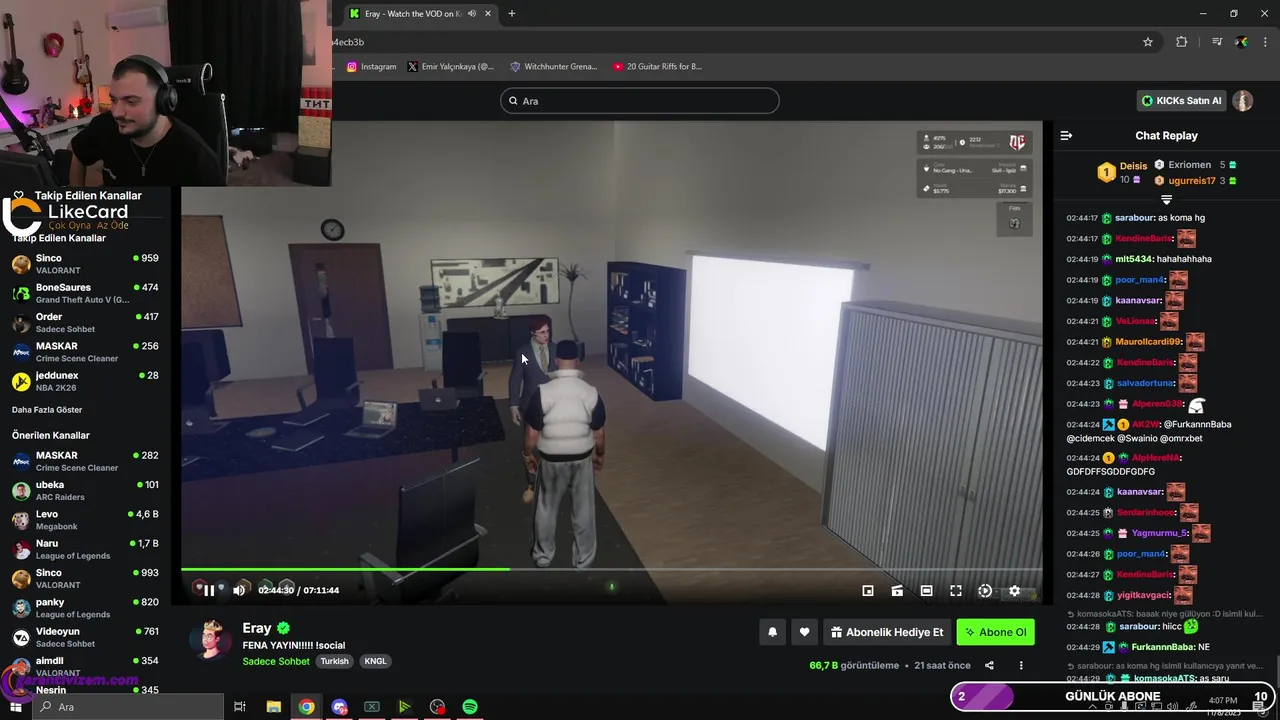Select the Turkish language tag
1280x720 pixels.
pos(334,661)
